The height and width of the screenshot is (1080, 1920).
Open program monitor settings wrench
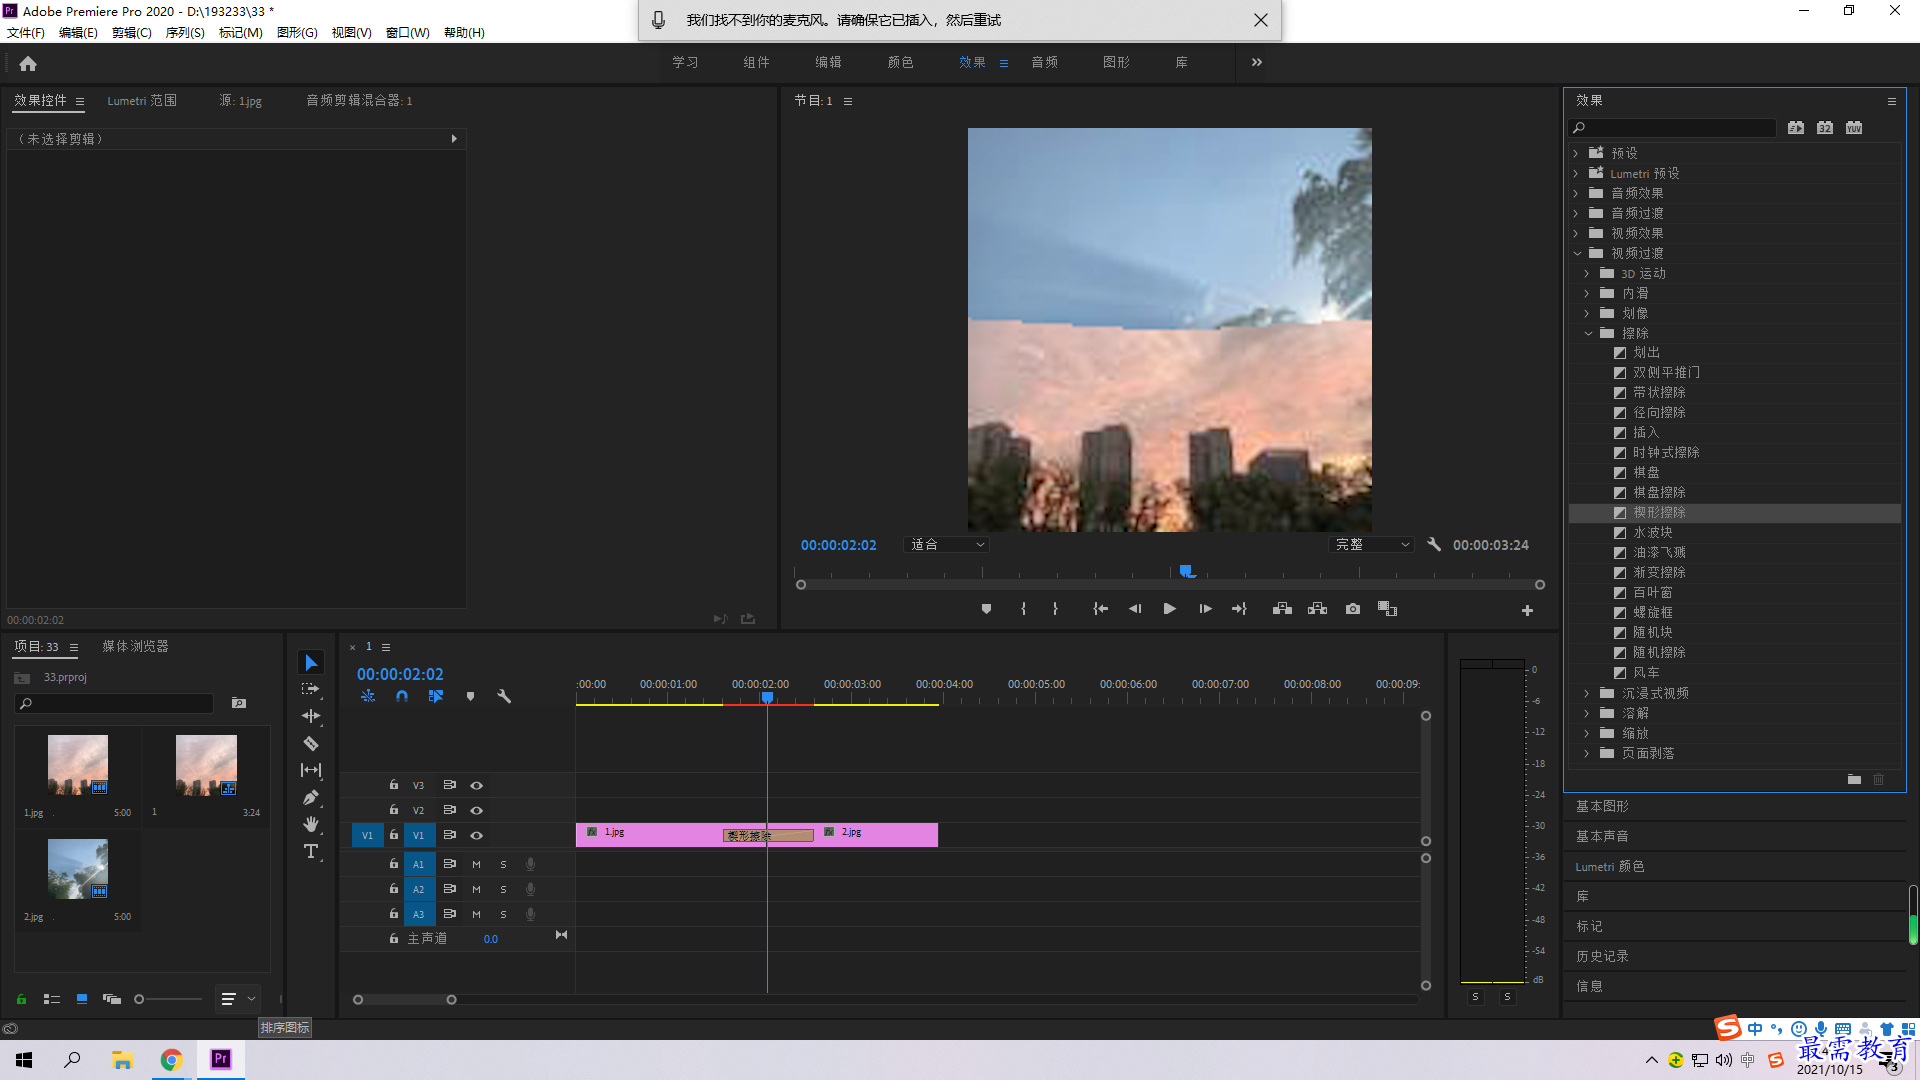pos(1434,545)
